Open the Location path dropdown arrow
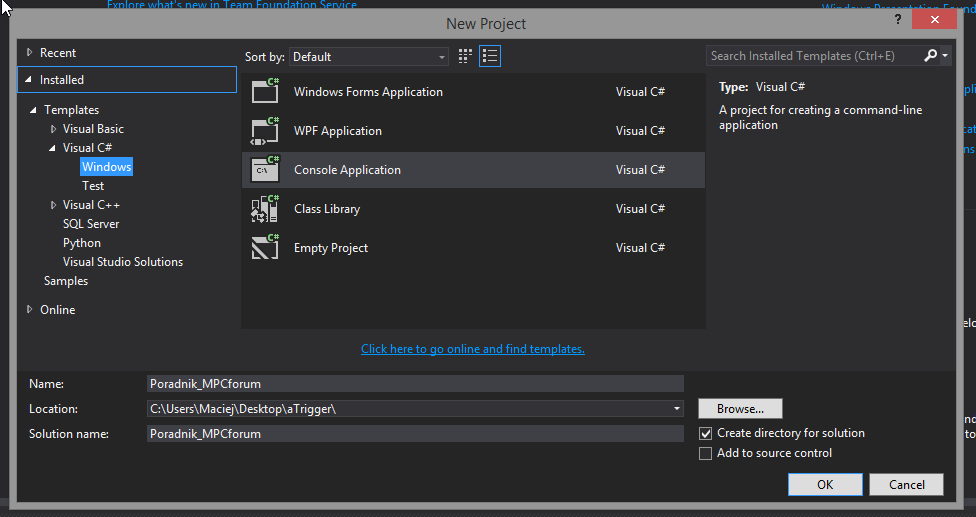The width and height of the screenshot is (976, 517). (677, 409)
